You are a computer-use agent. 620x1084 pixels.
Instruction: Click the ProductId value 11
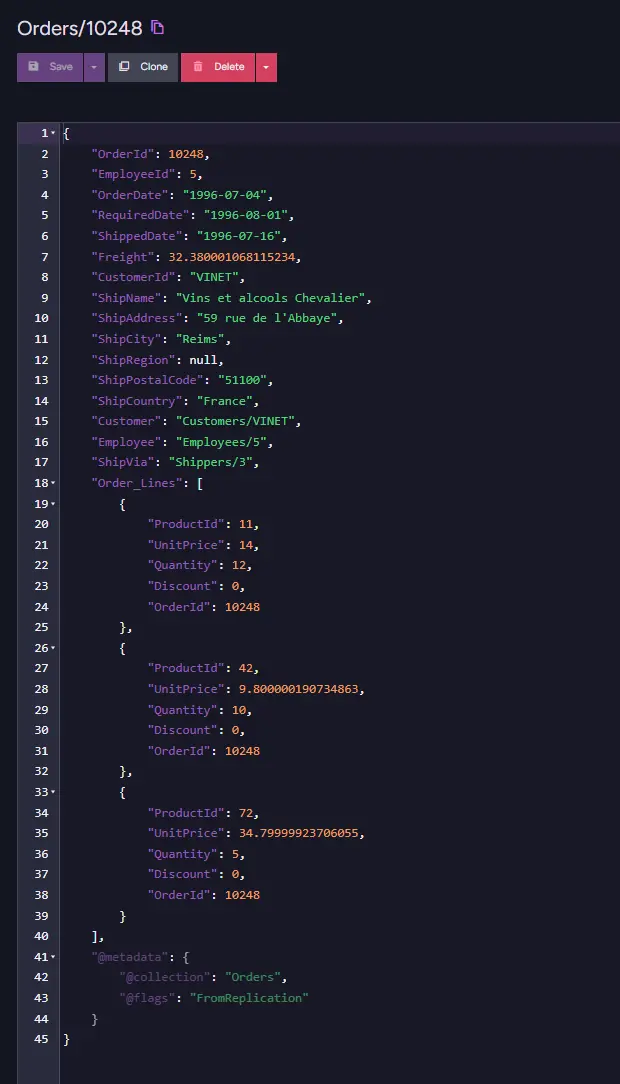pyautogui.click(x=245, y=524)
